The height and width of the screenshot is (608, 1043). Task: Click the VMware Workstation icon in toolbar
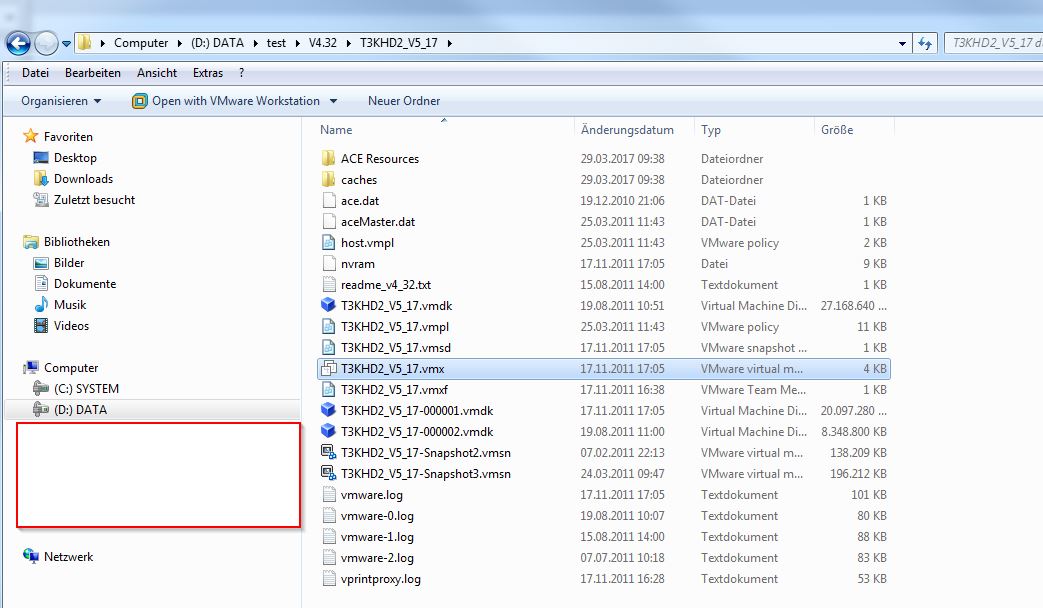(140, 101)
